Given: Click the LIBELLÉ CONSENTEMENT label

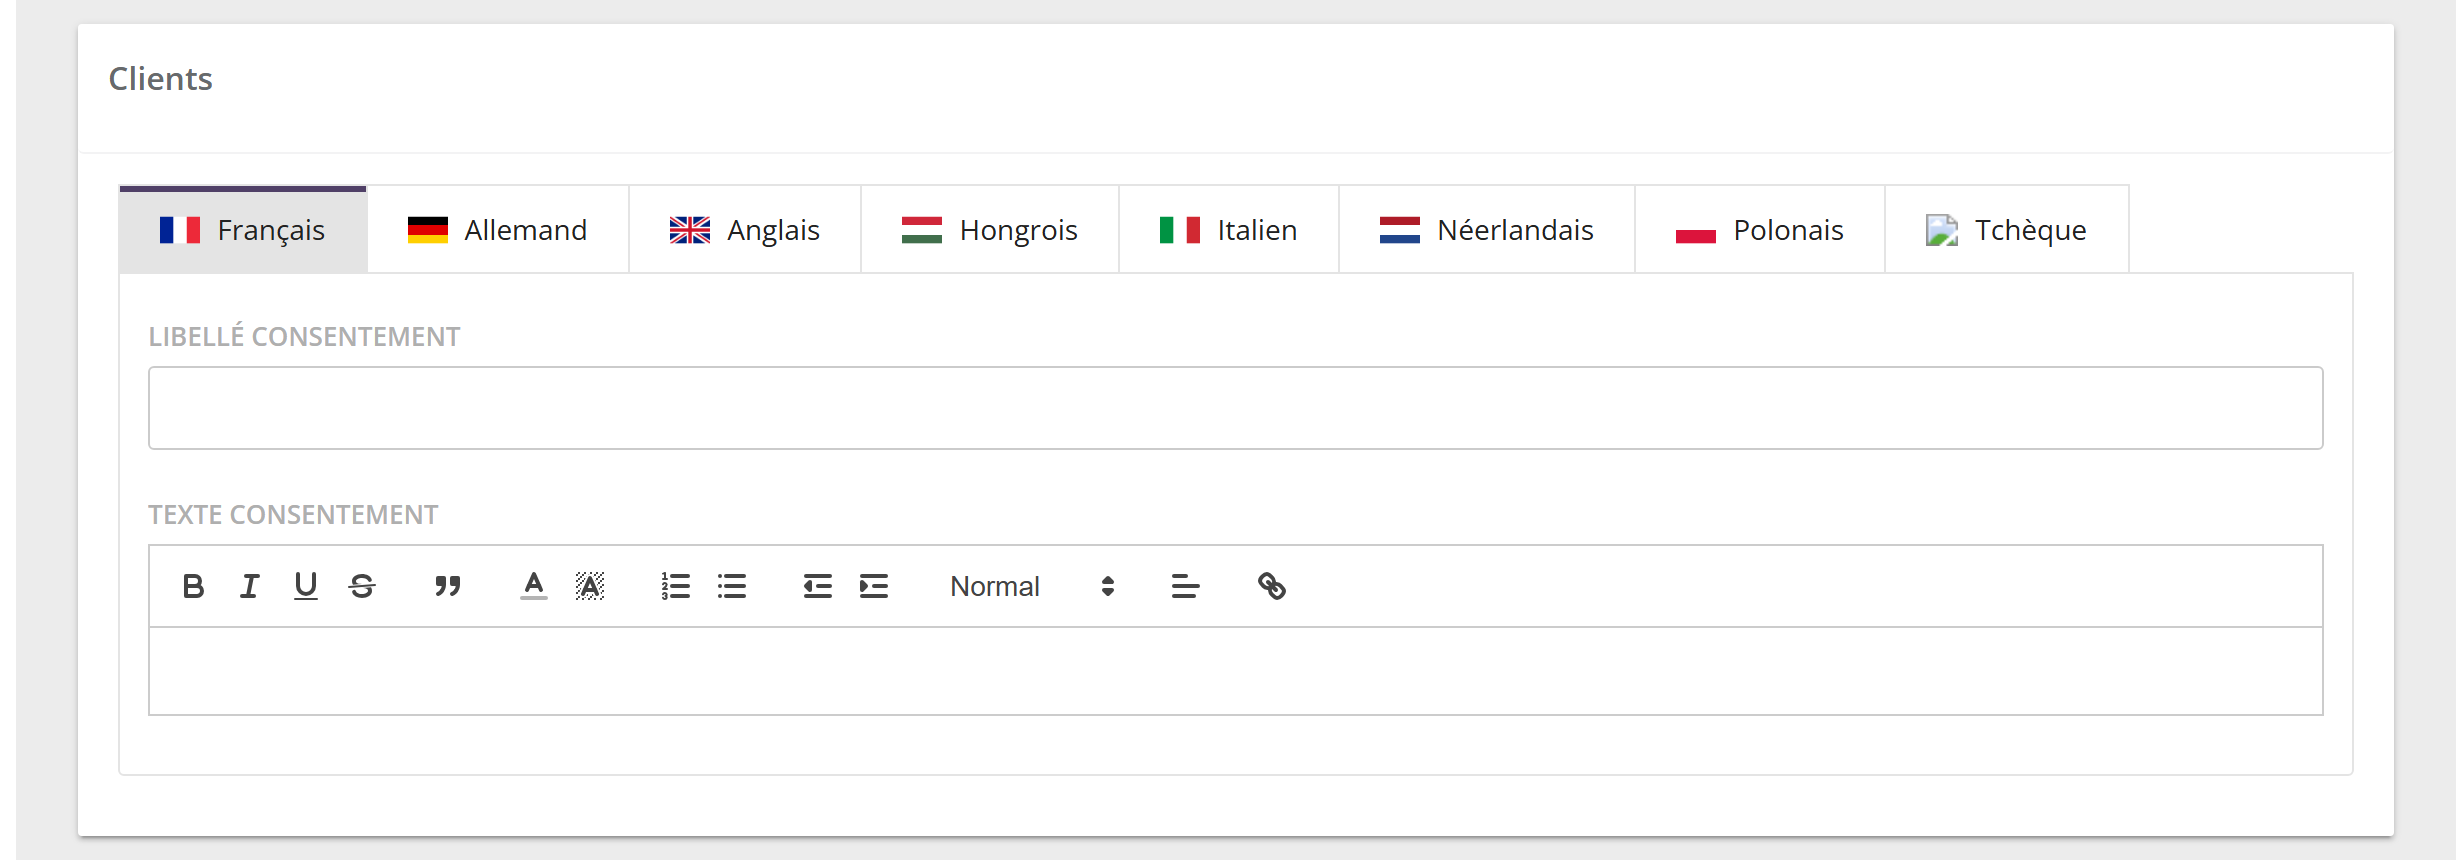Looking at the screenshot, I should point(304,336).
